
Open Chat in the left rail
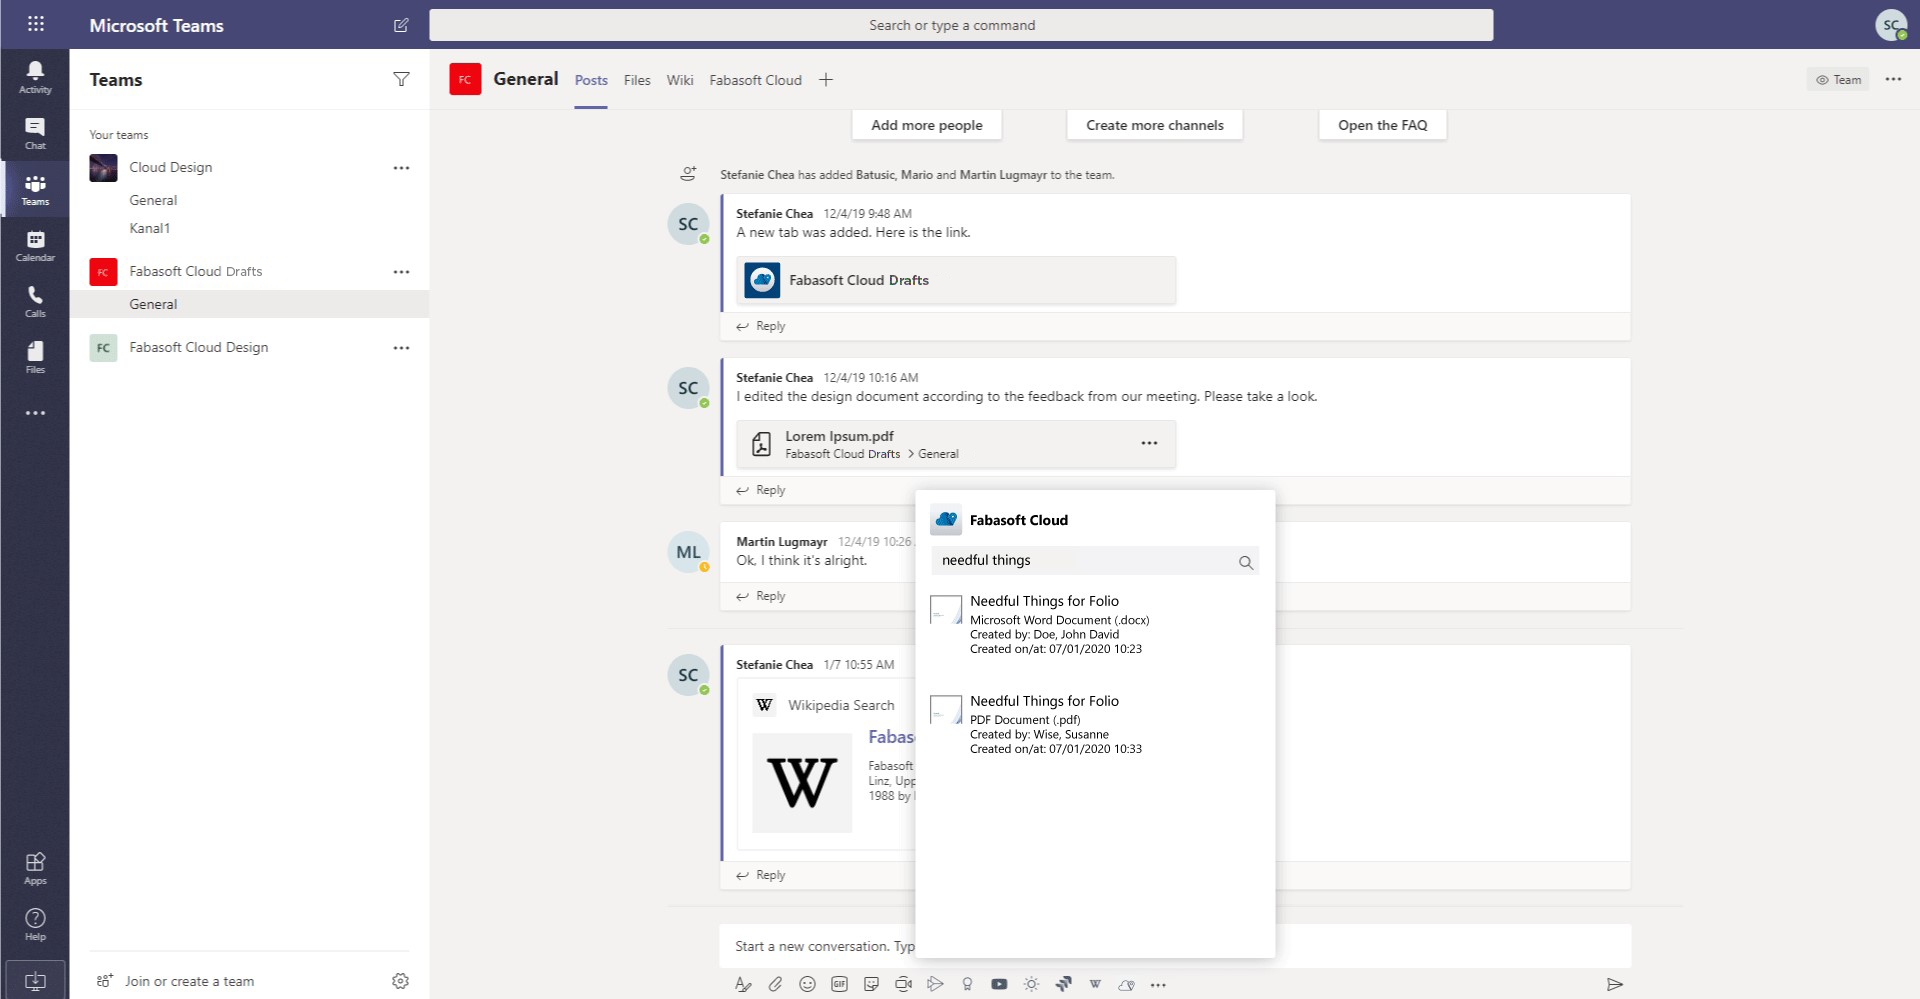coord(35,133)
